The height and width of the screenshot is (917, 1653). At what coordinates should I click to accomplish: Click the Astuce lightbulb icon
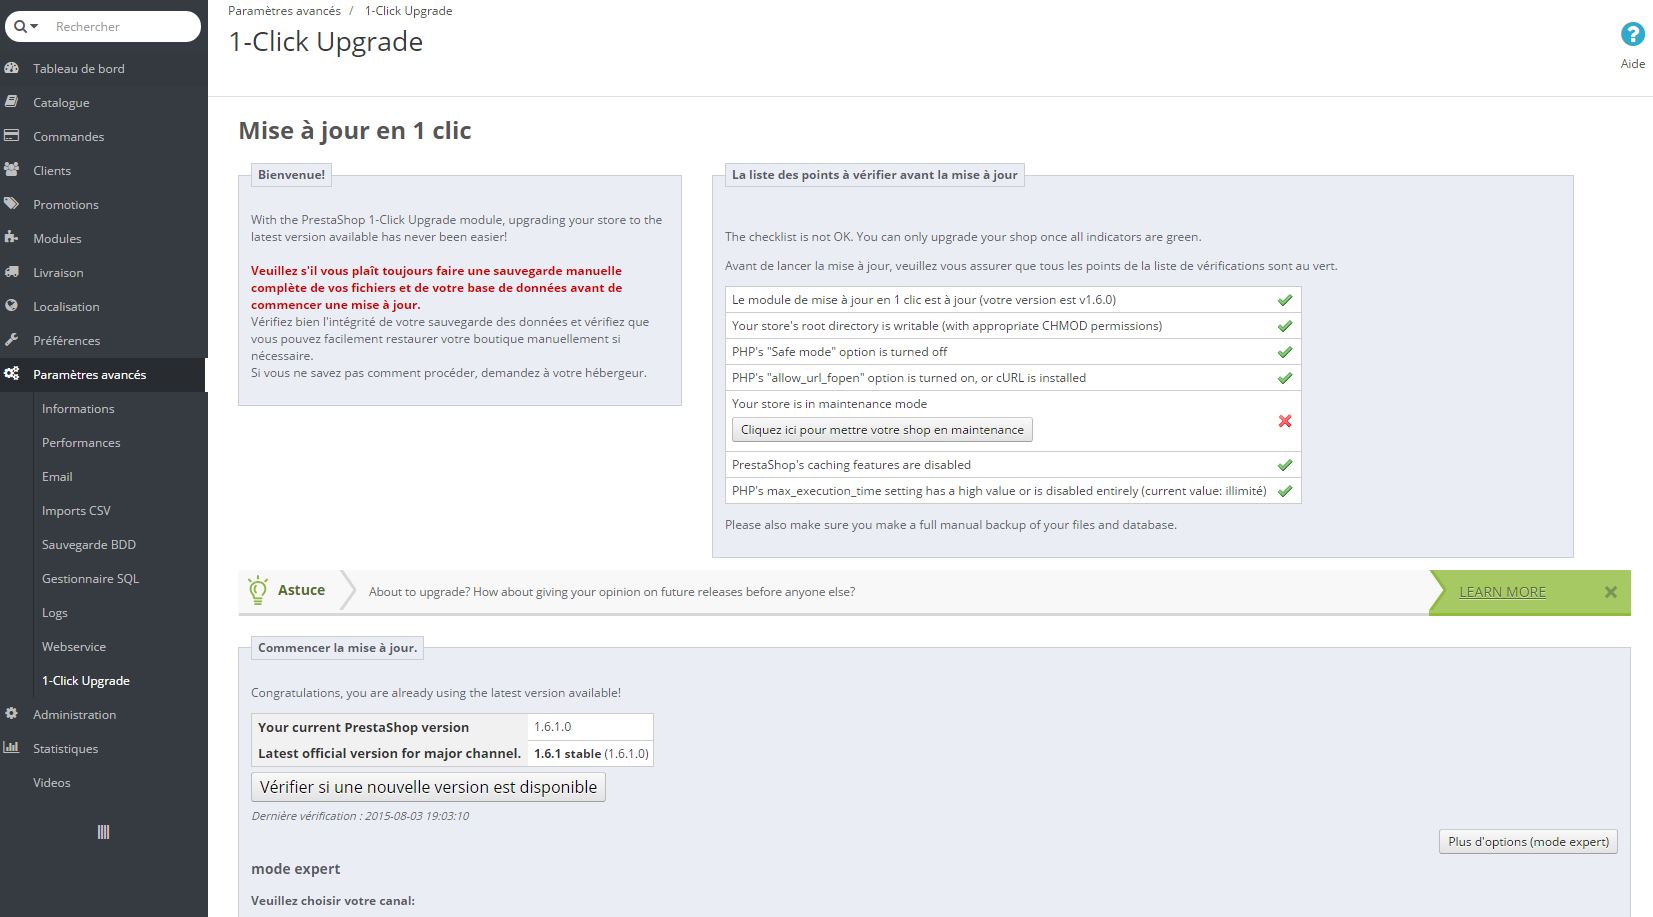tap(258, 590)
